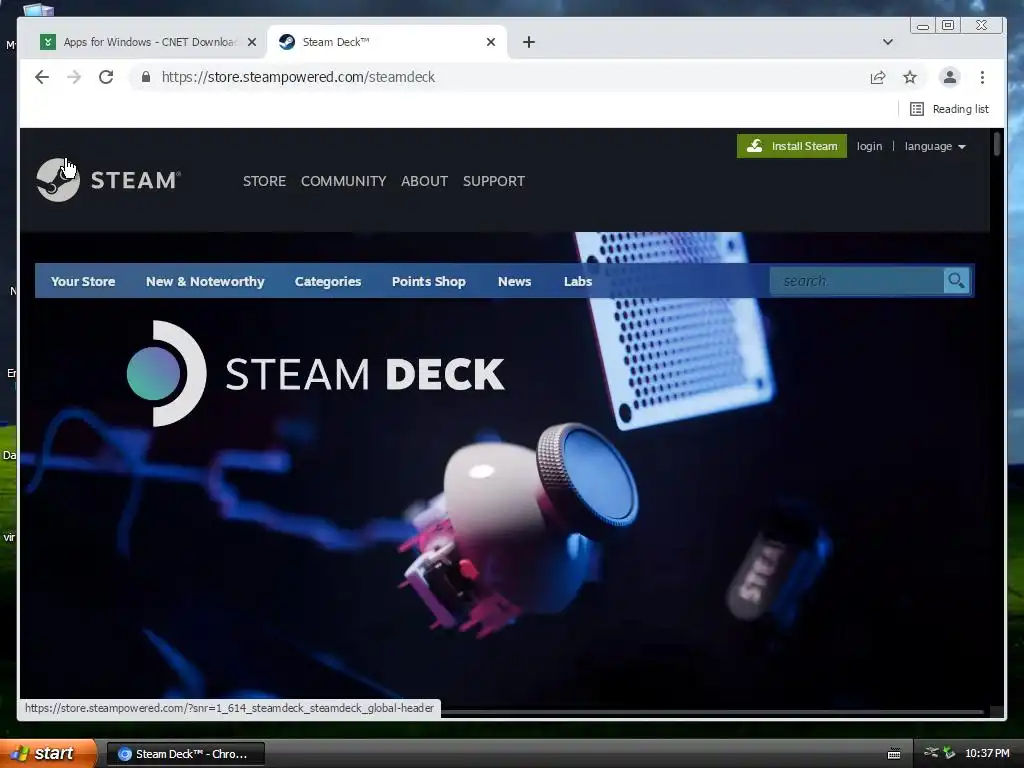1024x768 pixels.
Task: Click the magnifier search button
Action: tap(957, 281)
